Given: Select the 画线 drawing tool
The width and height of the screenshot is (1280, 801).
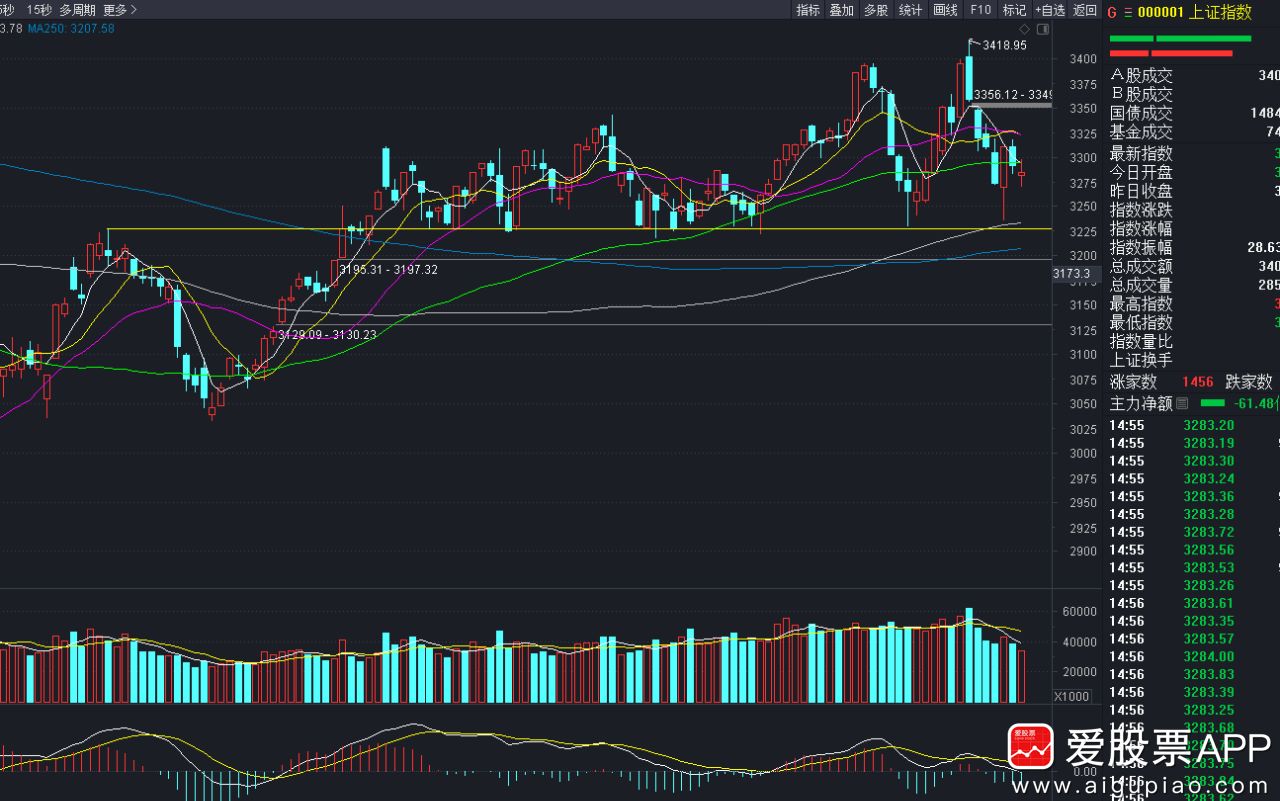Looking at the screenshot, I should (945, 10).
